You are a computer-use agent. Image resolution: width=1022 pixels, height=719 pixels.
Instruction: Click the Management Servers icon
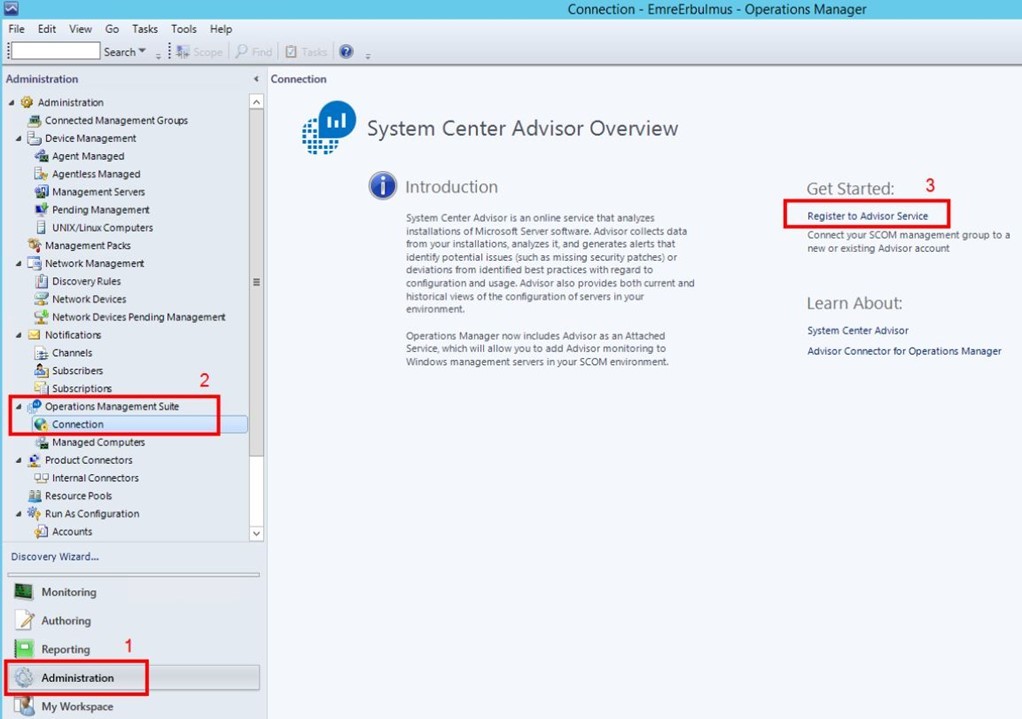click(x=41, y=192)
